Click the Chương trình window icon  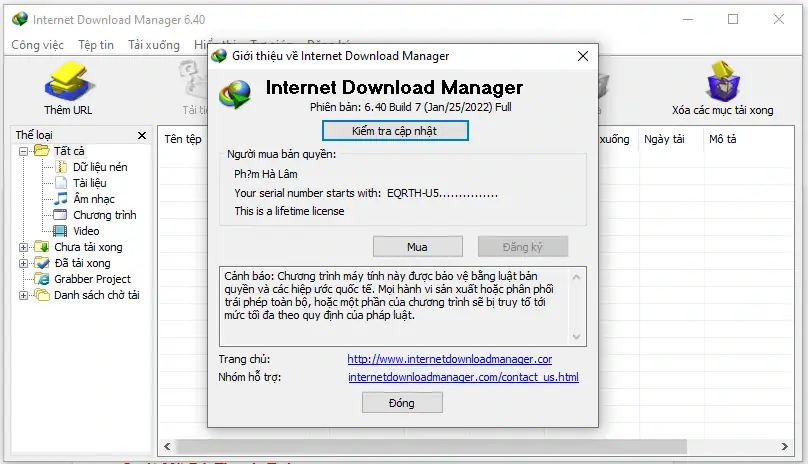[x=61, y=214]
